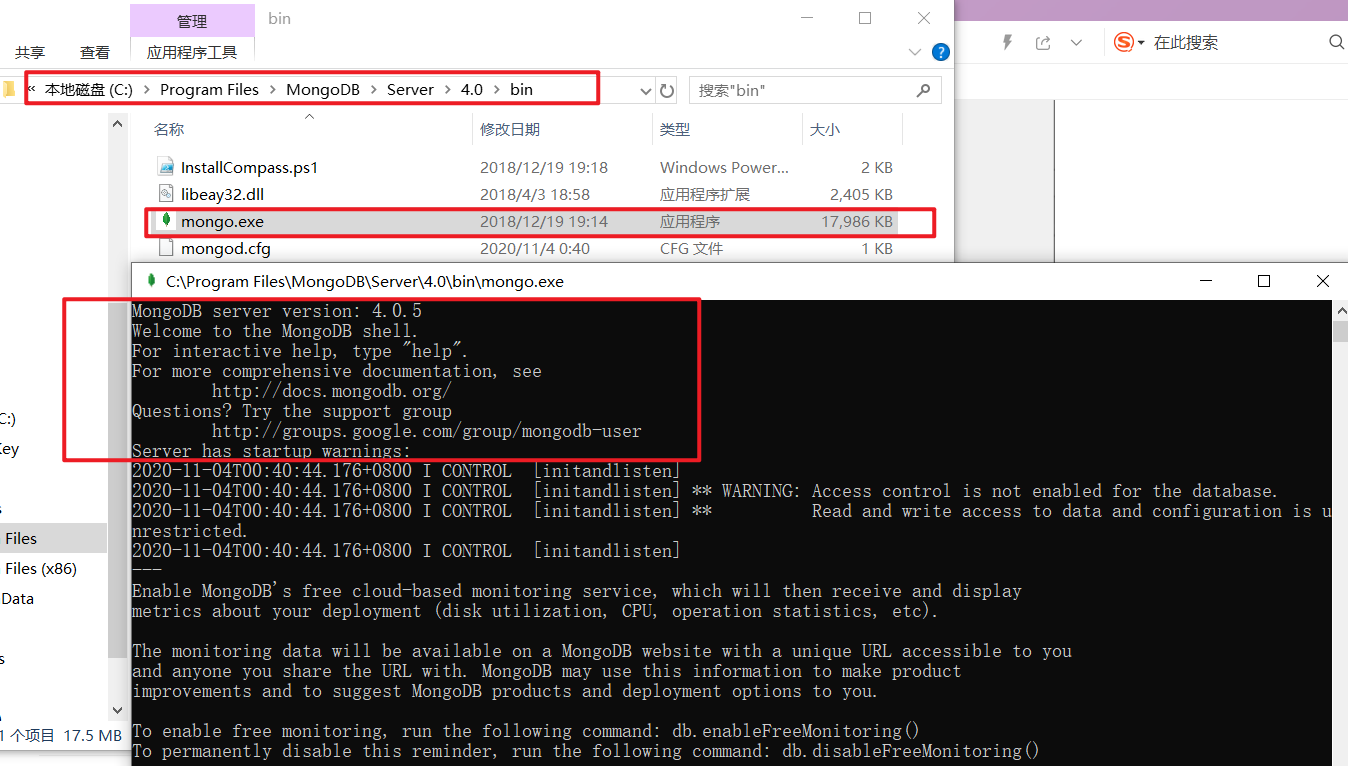
Task: Click the lightning bolt icon in the browser toolbar
Action: click(1007, 42)
